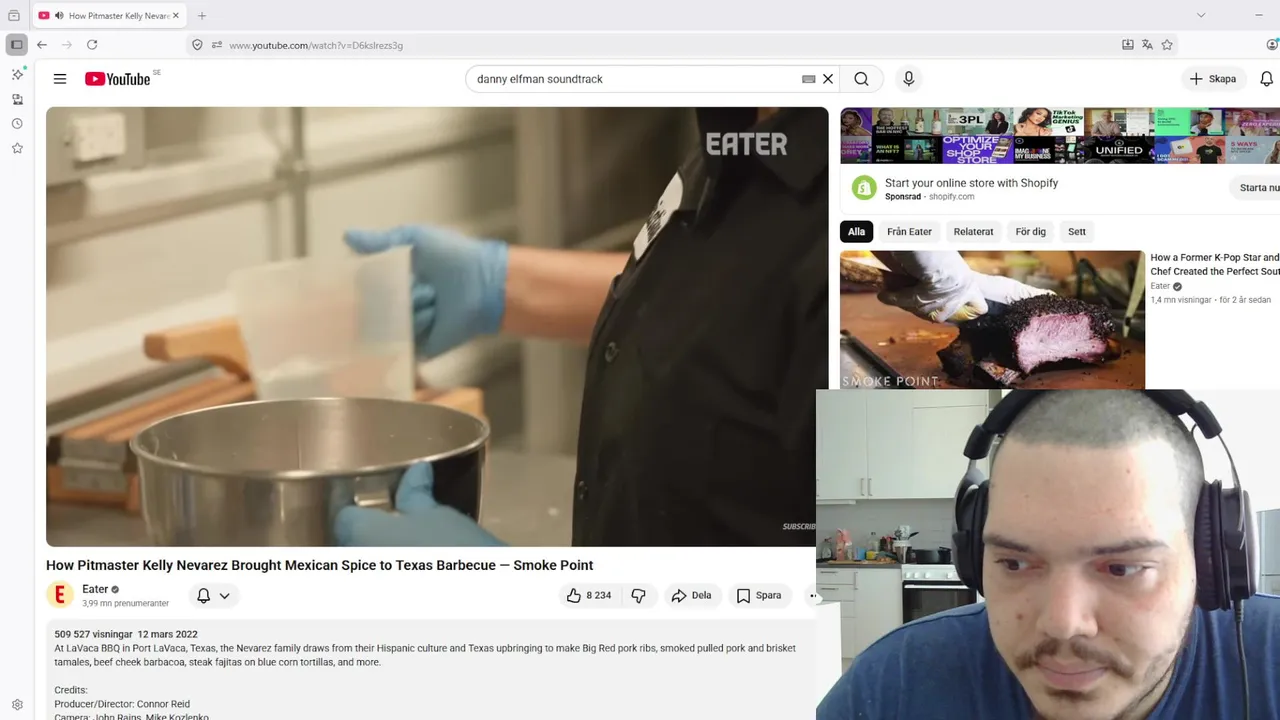Open the workspaces icon beside the tab
This screenshot has width=1280, height=720.
(x=14, y=15)
